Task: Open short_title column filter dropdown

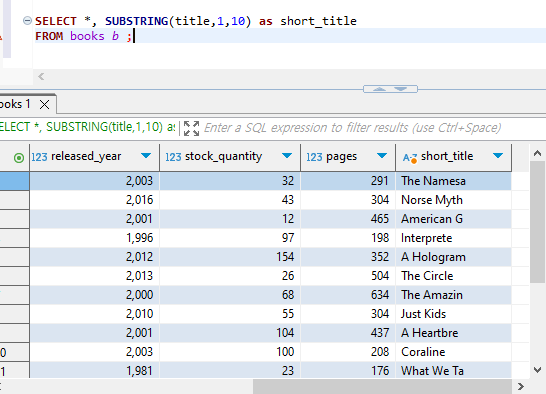Action: (x=498, y=156)
